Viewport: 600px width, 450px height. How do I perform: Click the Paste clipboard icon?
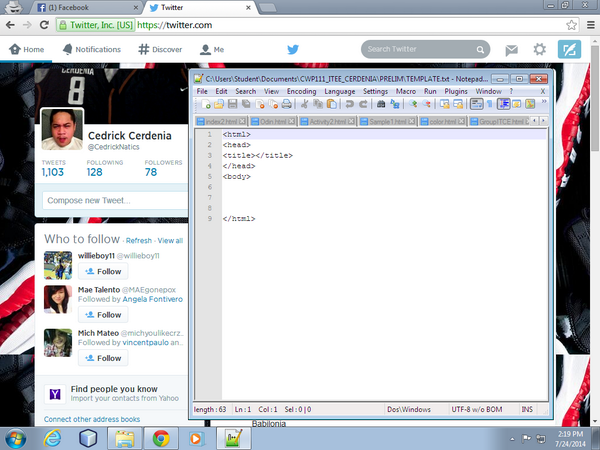(332, 104)
